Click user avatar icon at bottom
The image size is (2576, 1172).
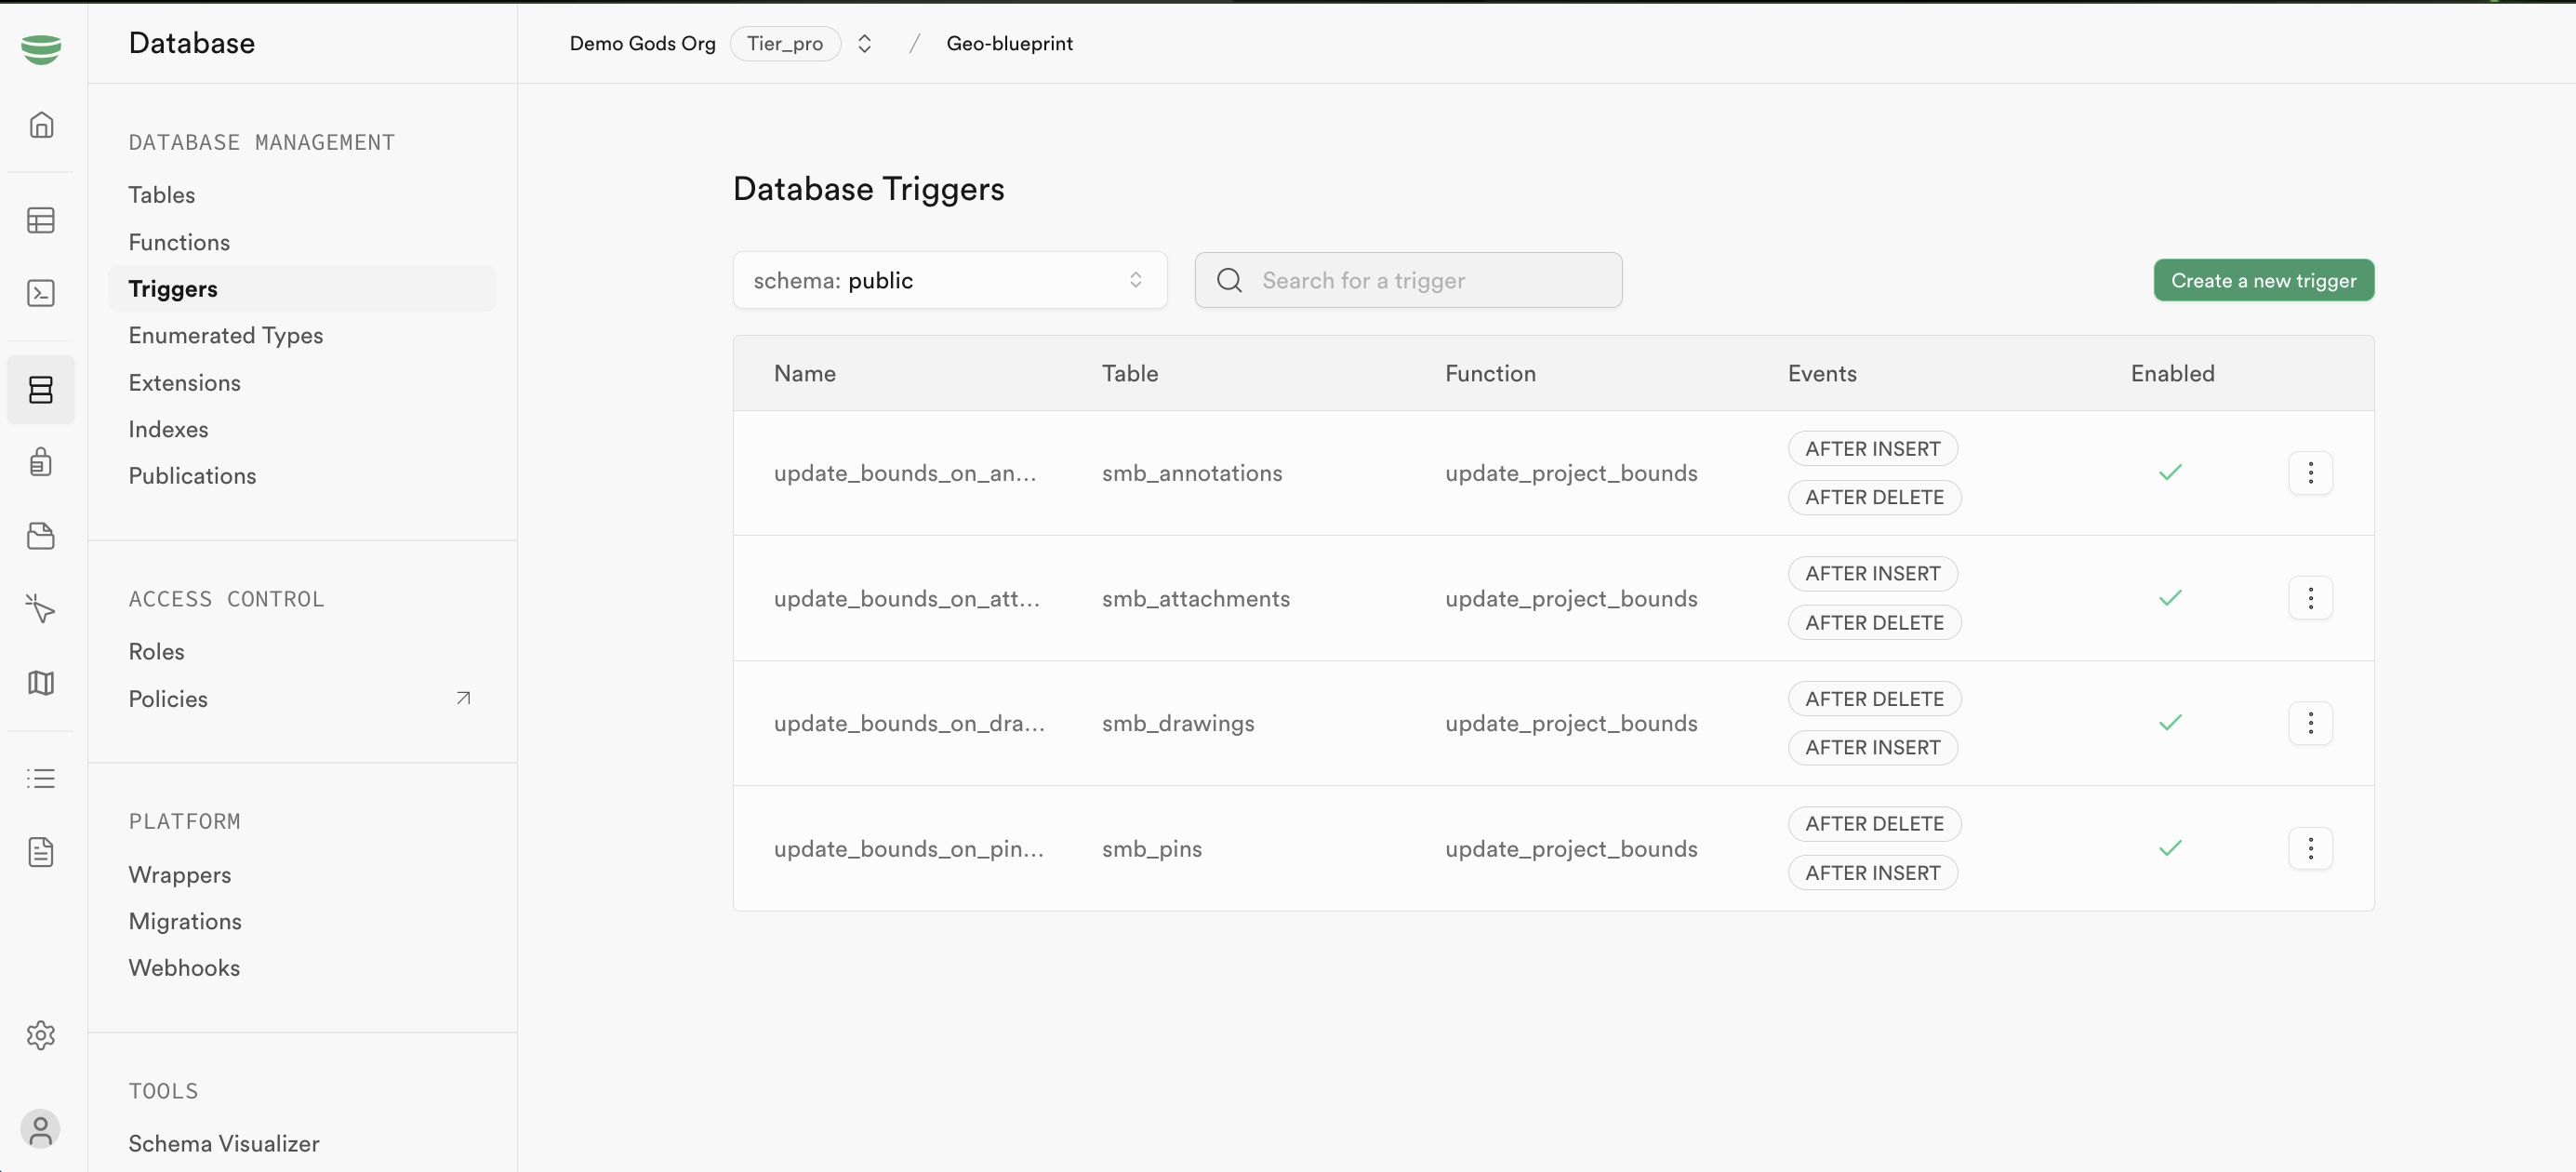[41, 1129]
